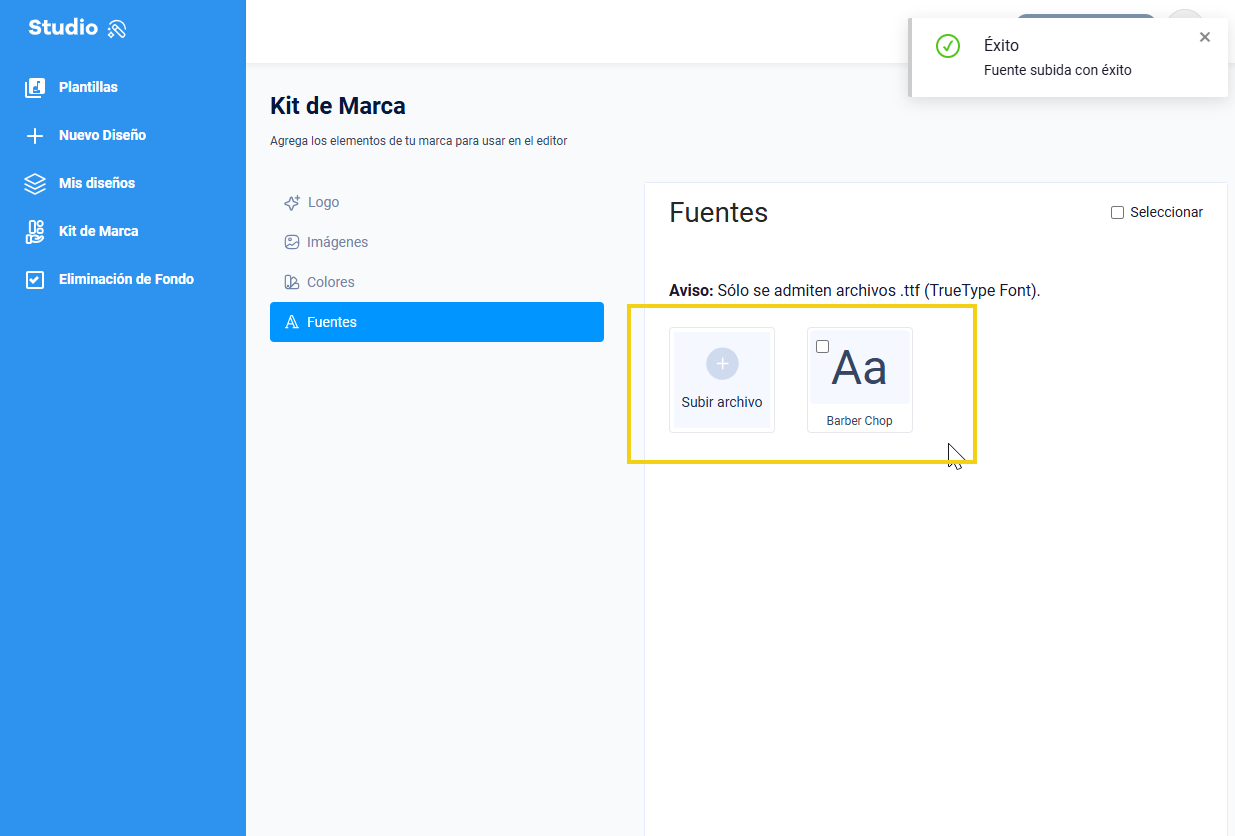Screen dimensions: 1235x836
Task: Switch to the Imágenes tab
Action: pos(437,242)
